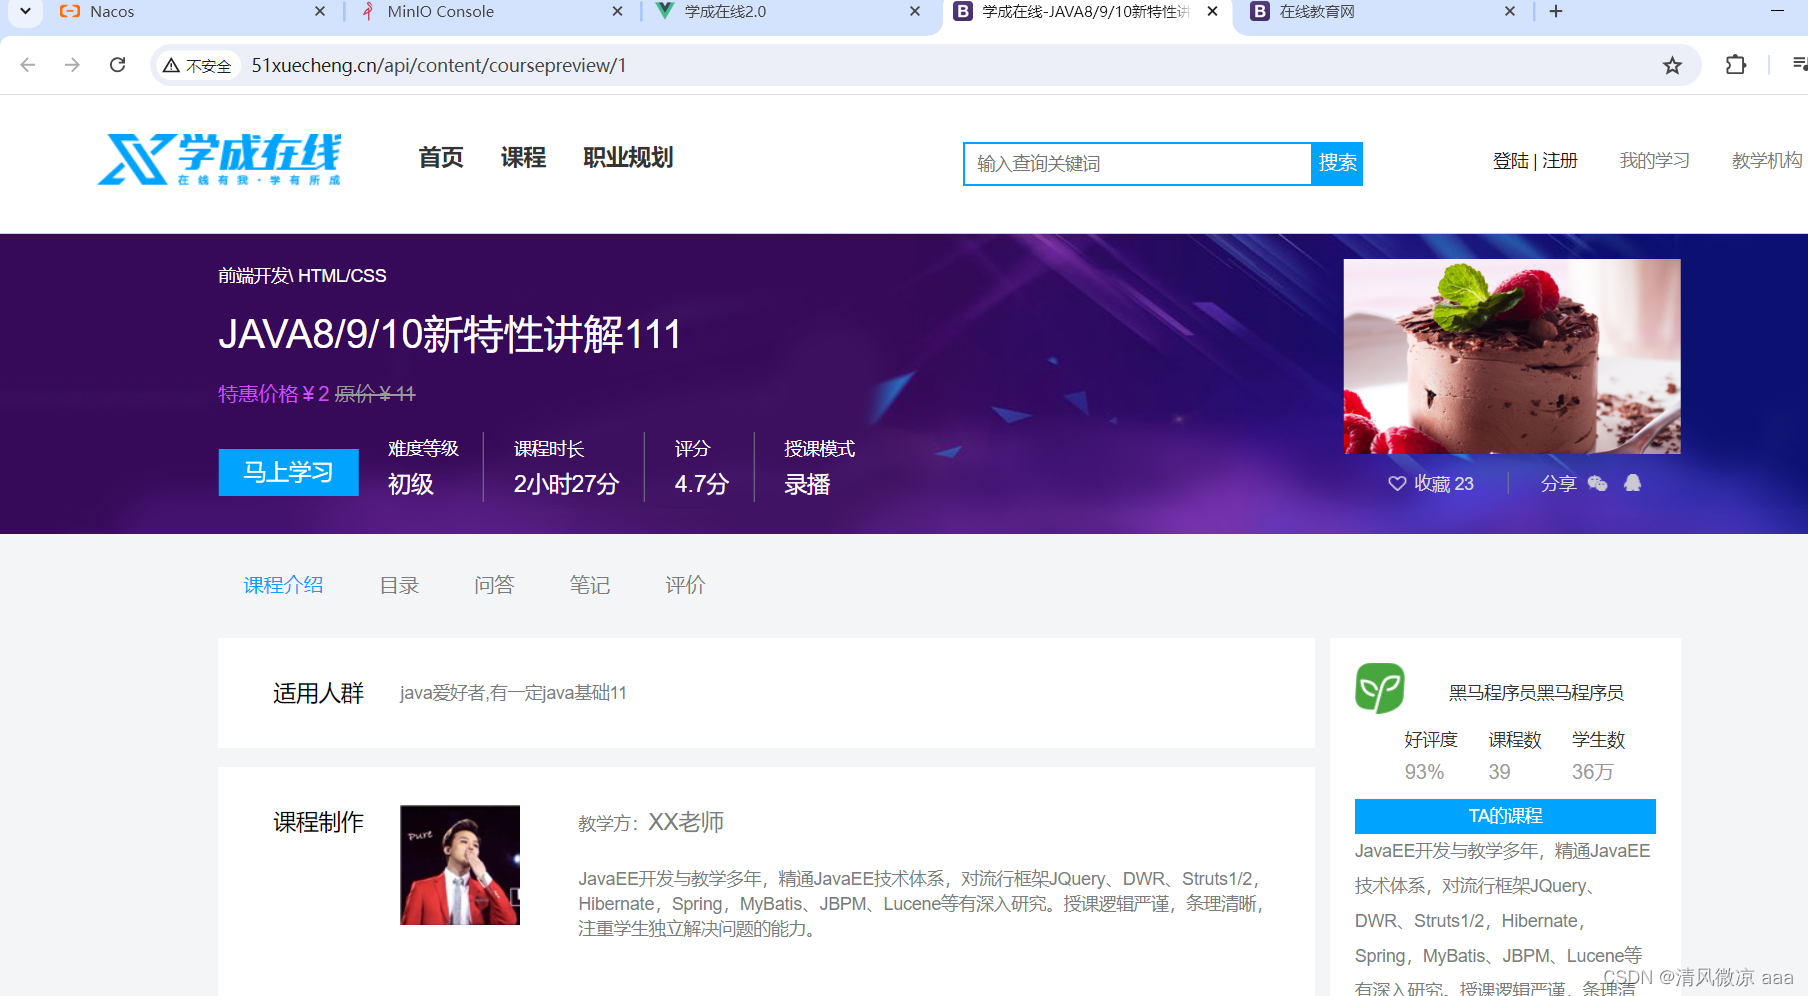This screenshot has width=1808, height=996.
Task: Open 课程 in the navigation
Action: [x=523, y=158]
